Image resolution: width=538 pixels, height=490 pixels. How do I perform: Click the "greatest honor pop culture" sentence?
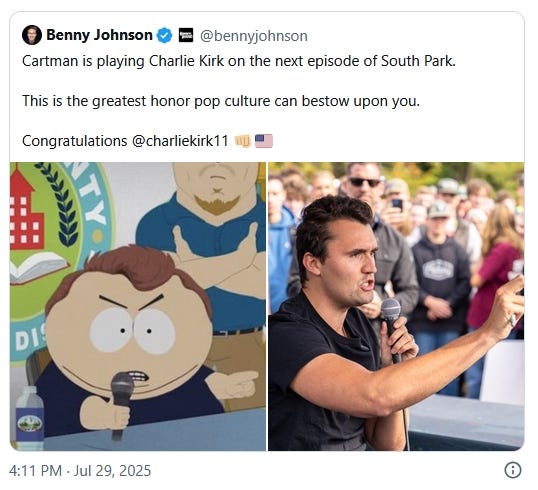coord(221,101)
